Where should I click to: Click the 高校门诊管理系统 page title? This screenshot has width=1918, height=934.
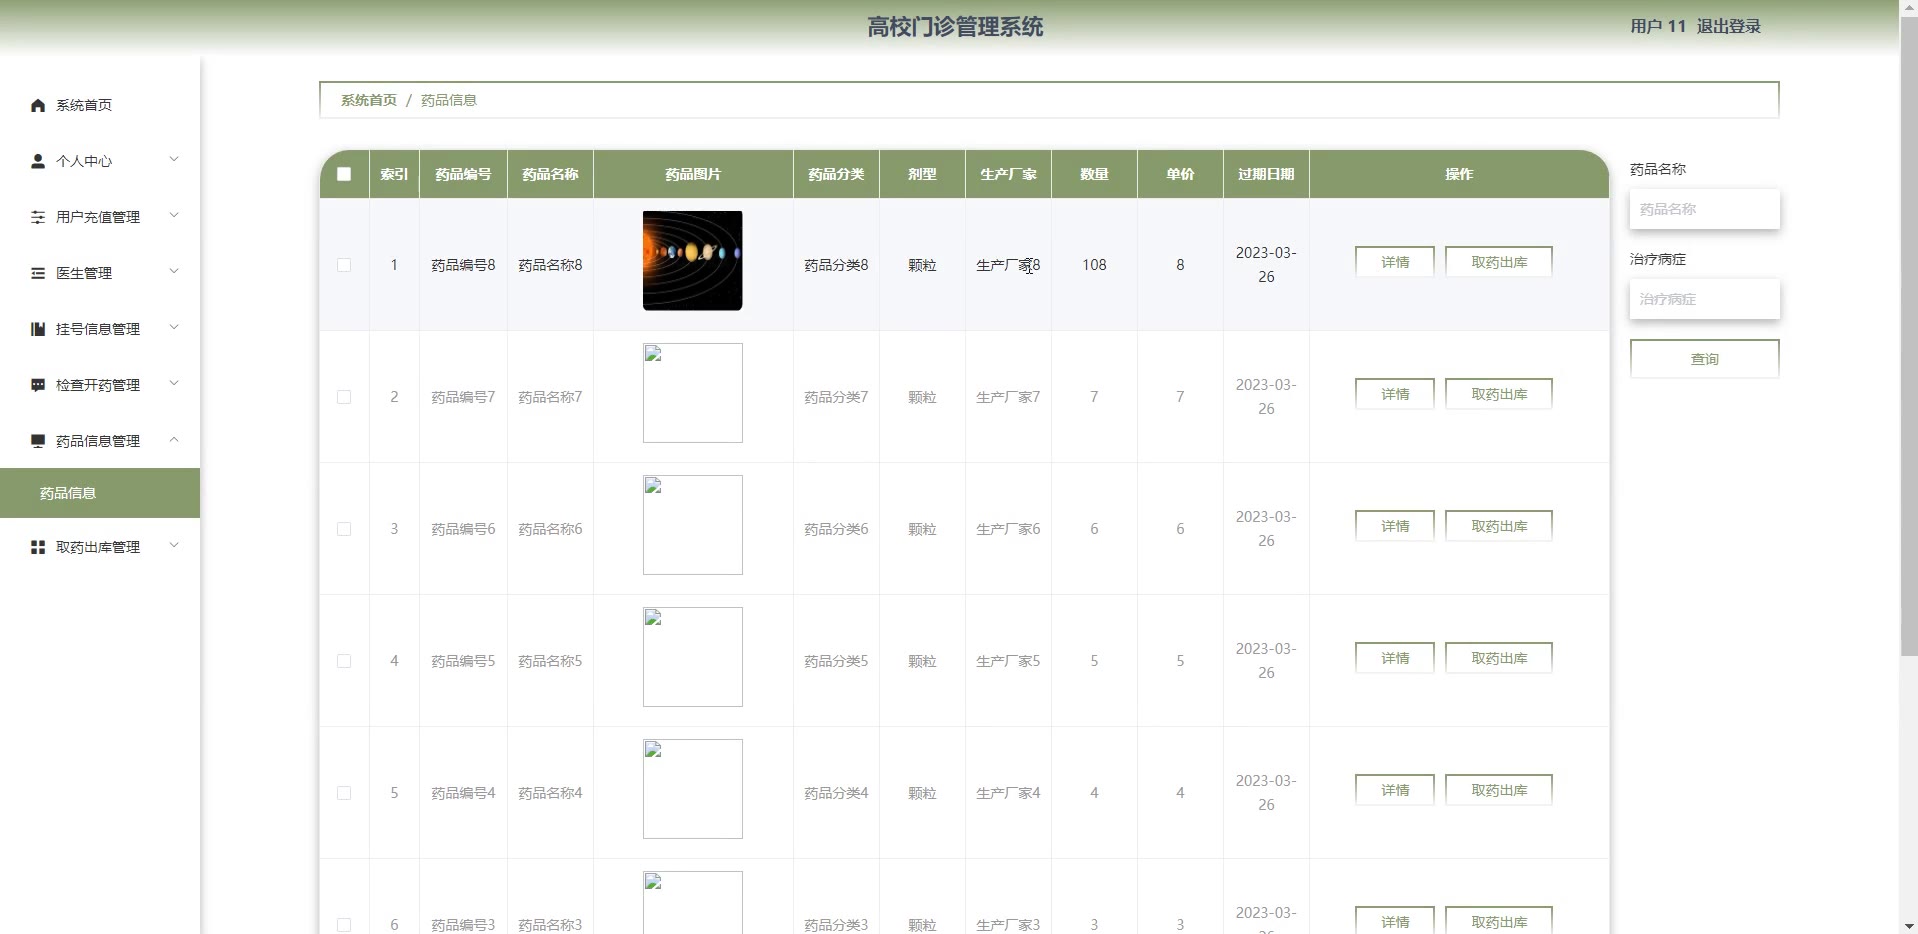[955, 27]
